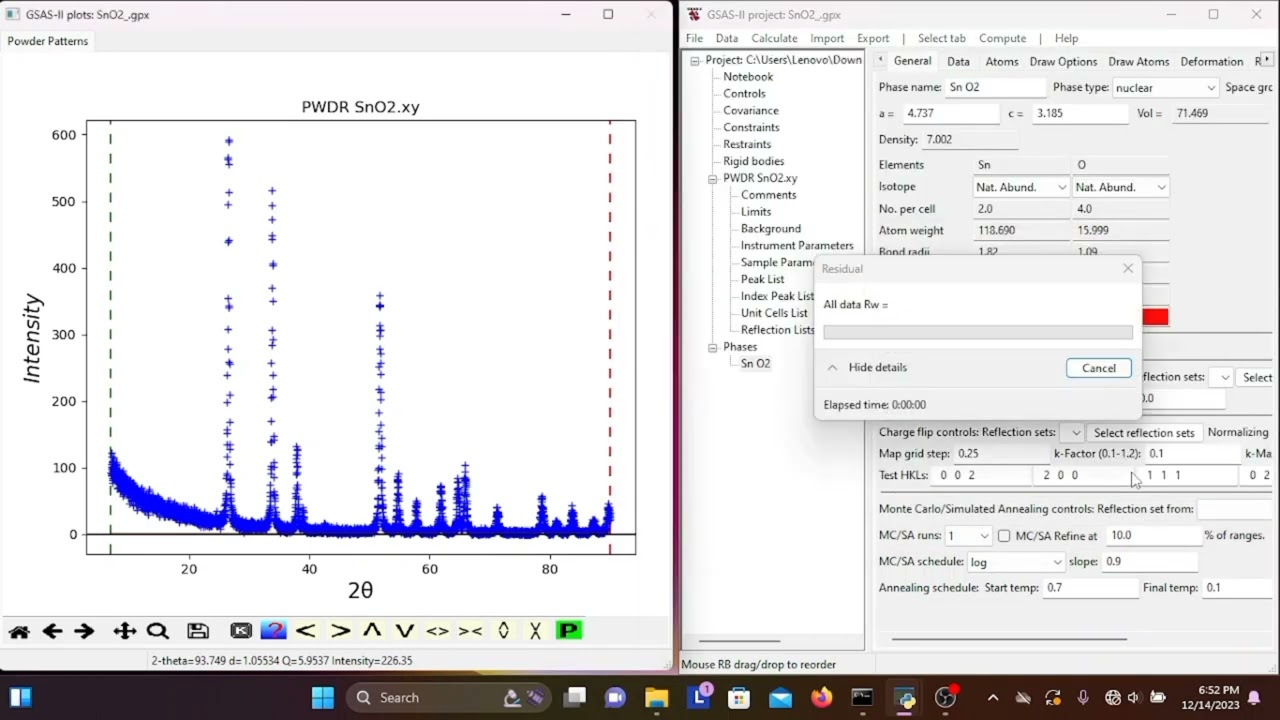Image resolution: width=1280 pixels, height=720 pixels.
Task: Open File Explorer from taskbar
Action: point(656,697)
